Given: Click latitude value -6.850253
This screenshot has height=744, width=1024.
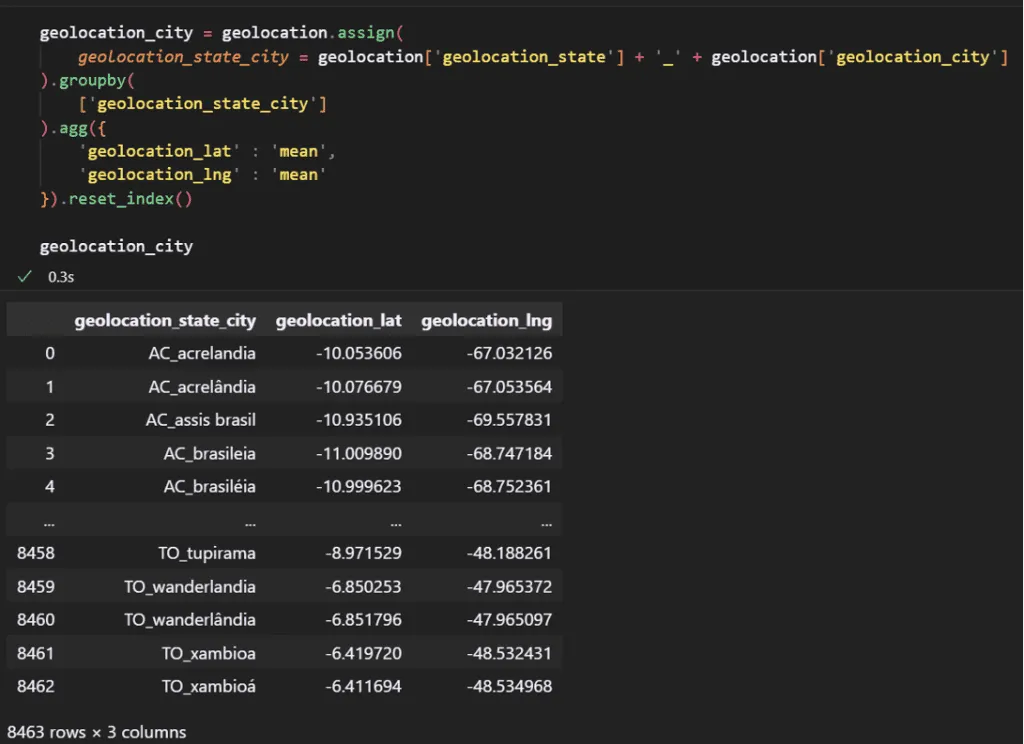Looking at the screenshot, I should (363, 587).
